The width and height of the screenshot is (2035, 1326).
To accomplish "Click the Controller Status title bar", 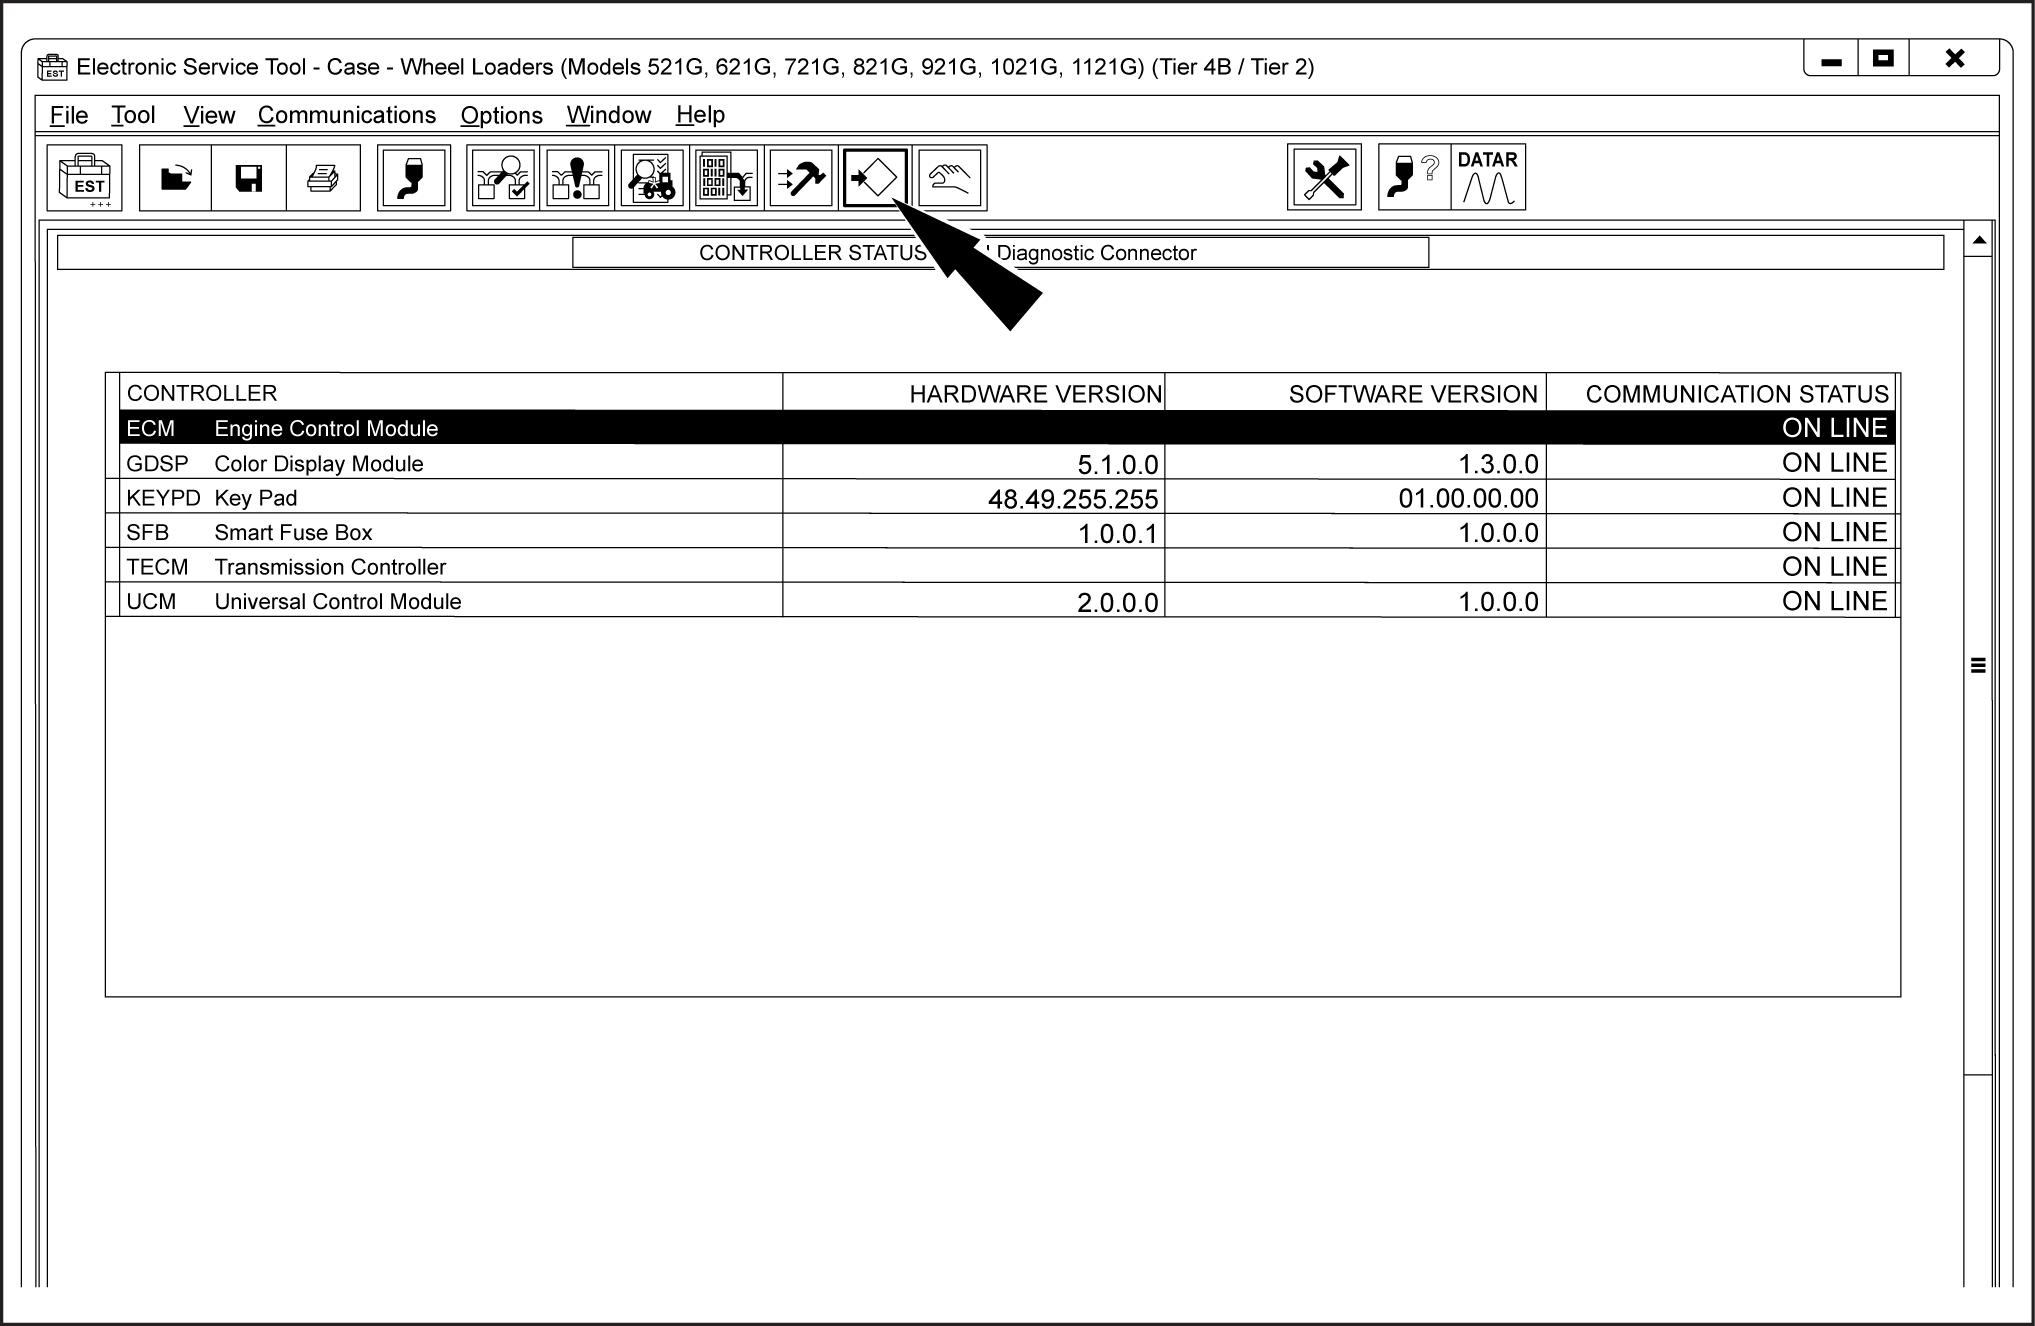I will pos(1000,253).
